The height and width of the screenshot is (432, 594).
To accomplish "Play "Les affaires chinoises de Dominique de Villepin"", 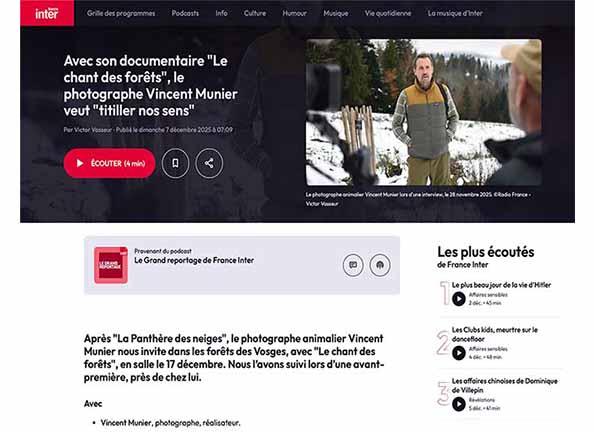I will [x=458, y=404].
